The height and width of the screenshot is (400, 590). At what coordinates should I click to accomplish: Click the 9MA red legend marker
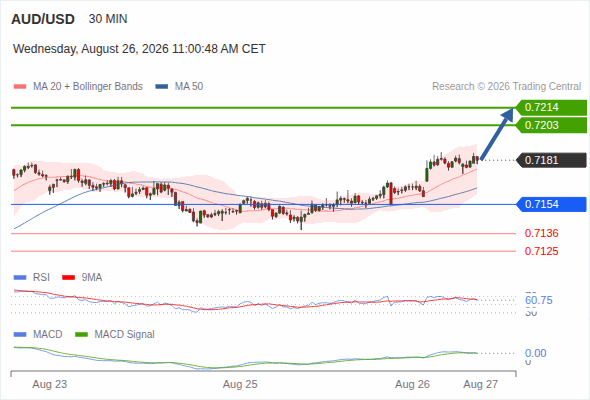(68, 278)
